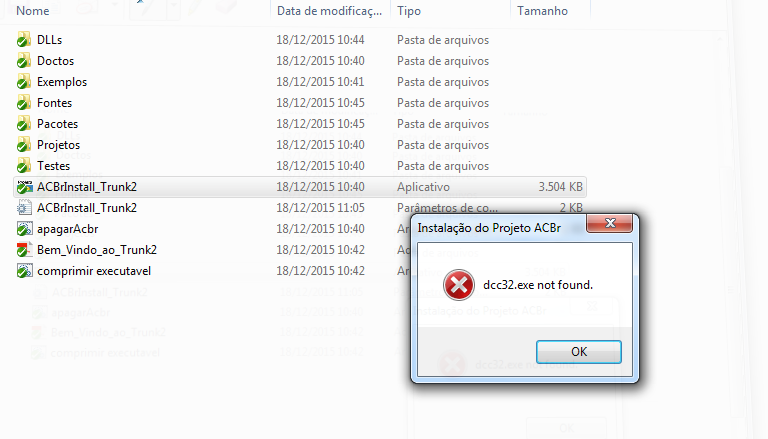Click the Exemplos folder icon
The width and height of the screenshot is (768, 439).
[24, 82]
